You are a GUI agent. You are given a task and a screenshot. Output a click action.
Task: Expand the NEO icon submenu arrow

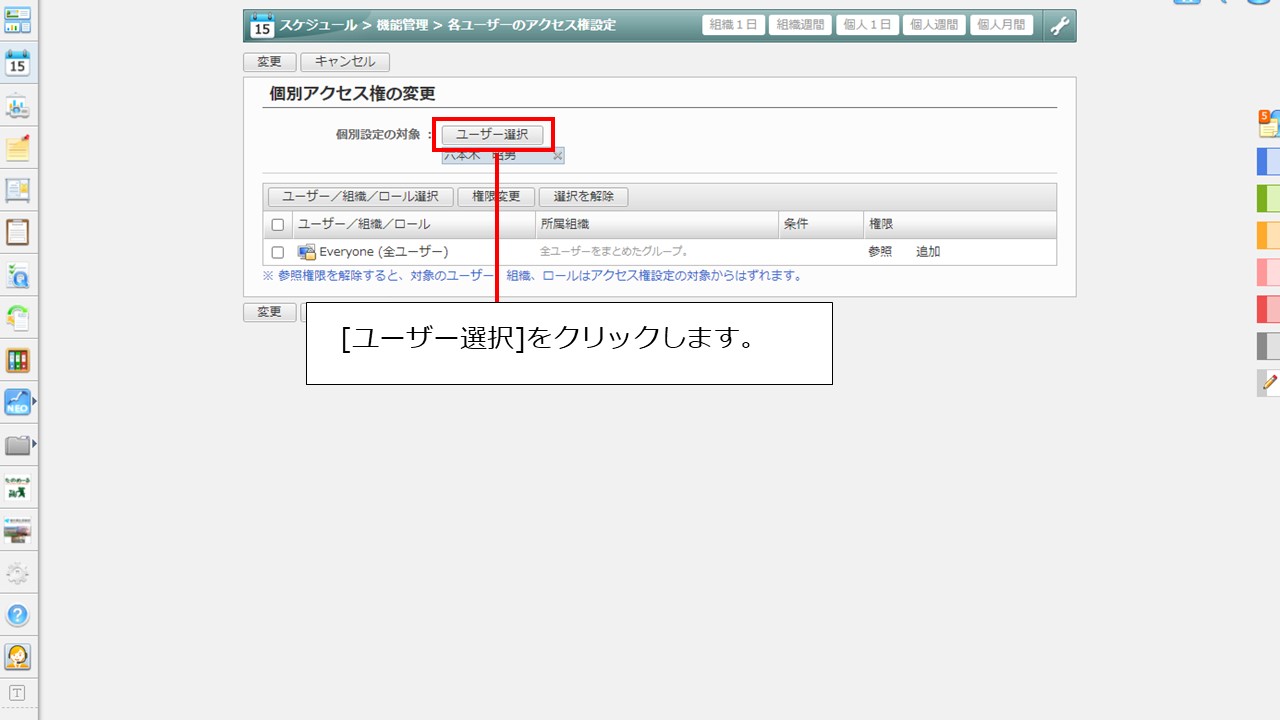tap(35, 402)
